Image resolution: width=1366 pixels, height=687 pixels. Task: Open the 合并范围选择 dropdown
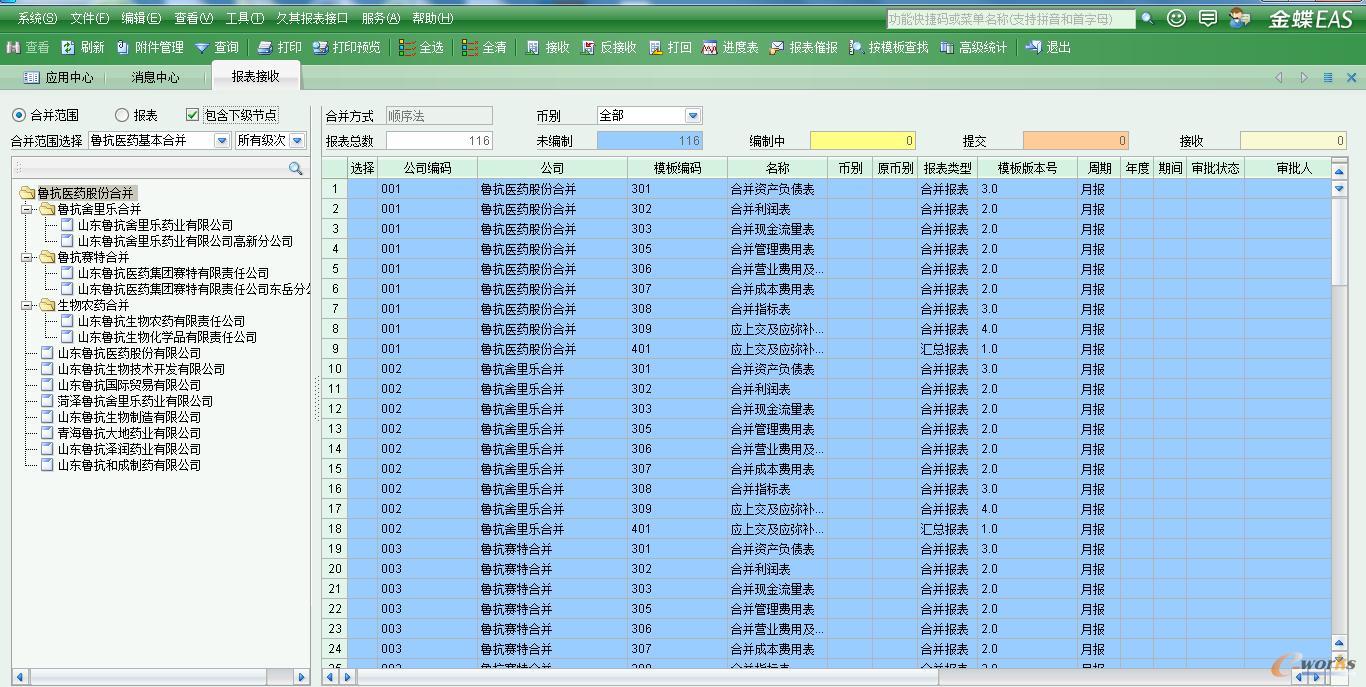click(x=222, y=141)
